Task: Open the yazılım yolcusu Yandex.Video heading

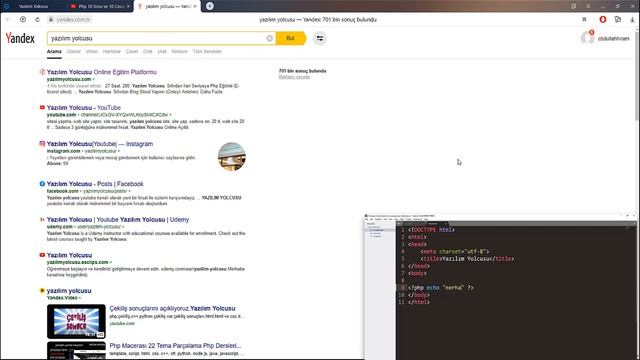Action: click(x=69, y=291)
